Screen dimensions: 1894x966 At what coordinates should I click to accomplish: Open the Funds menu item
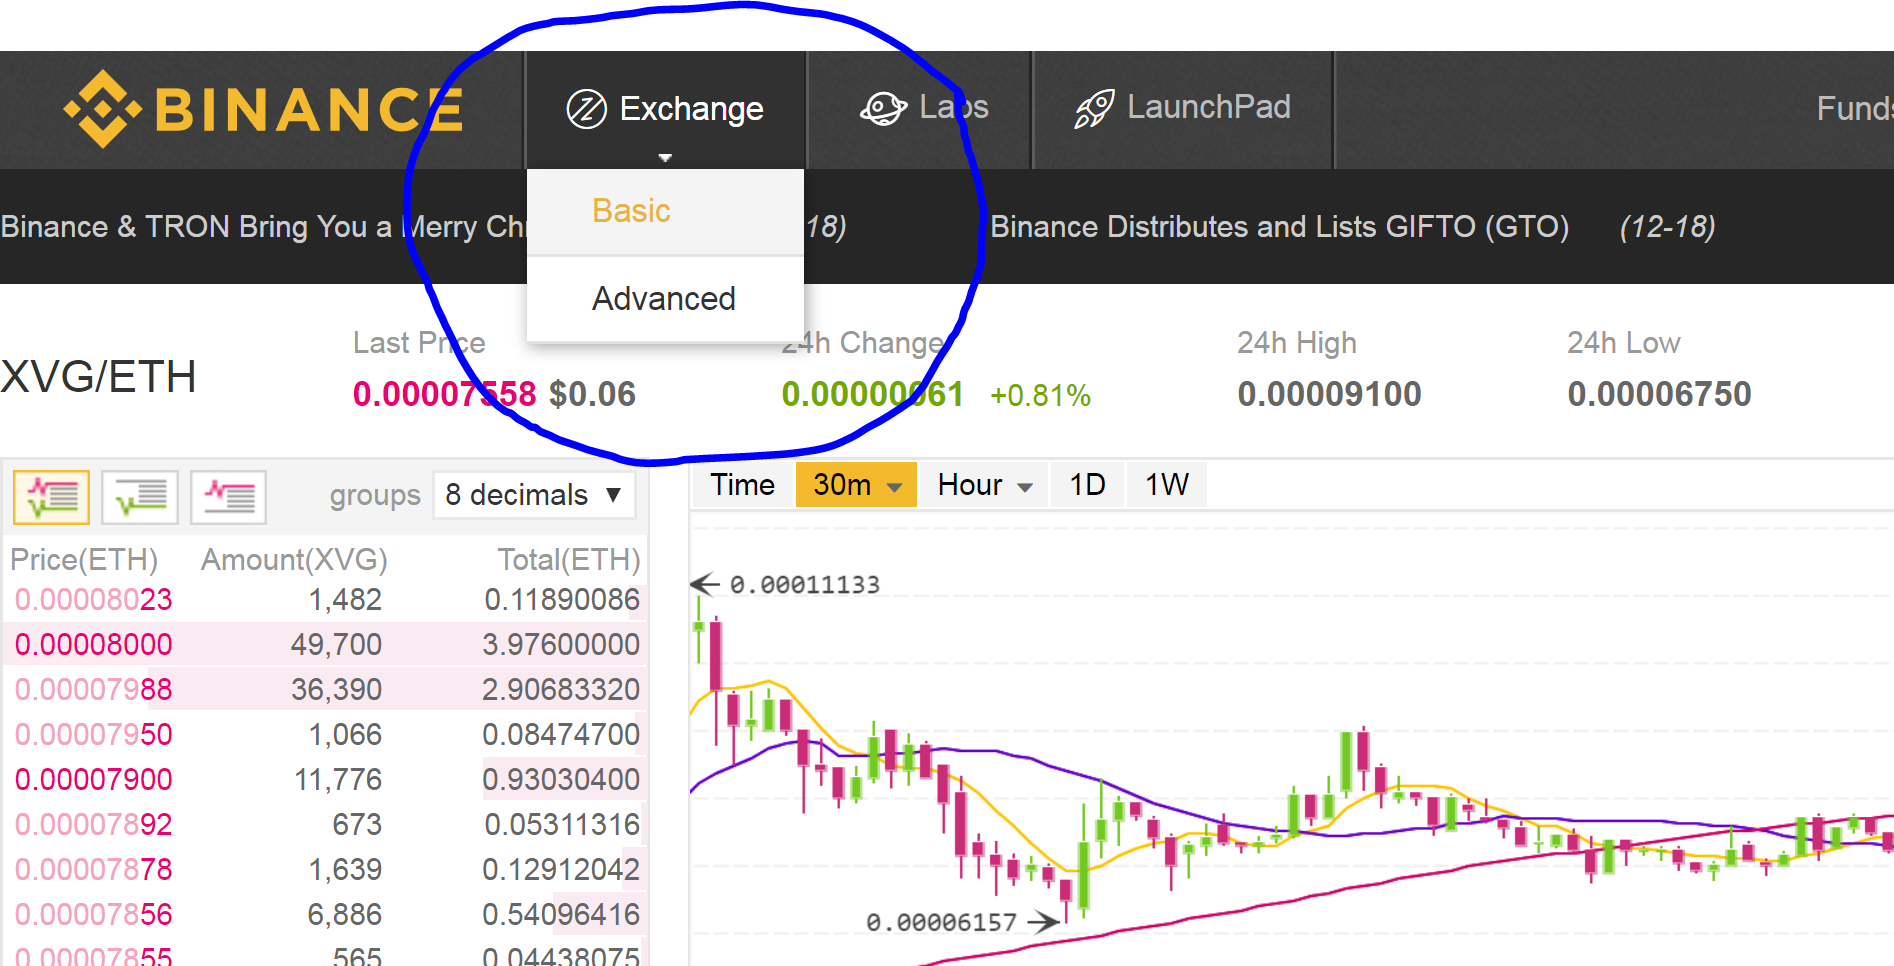click(x=1855, y=108)
